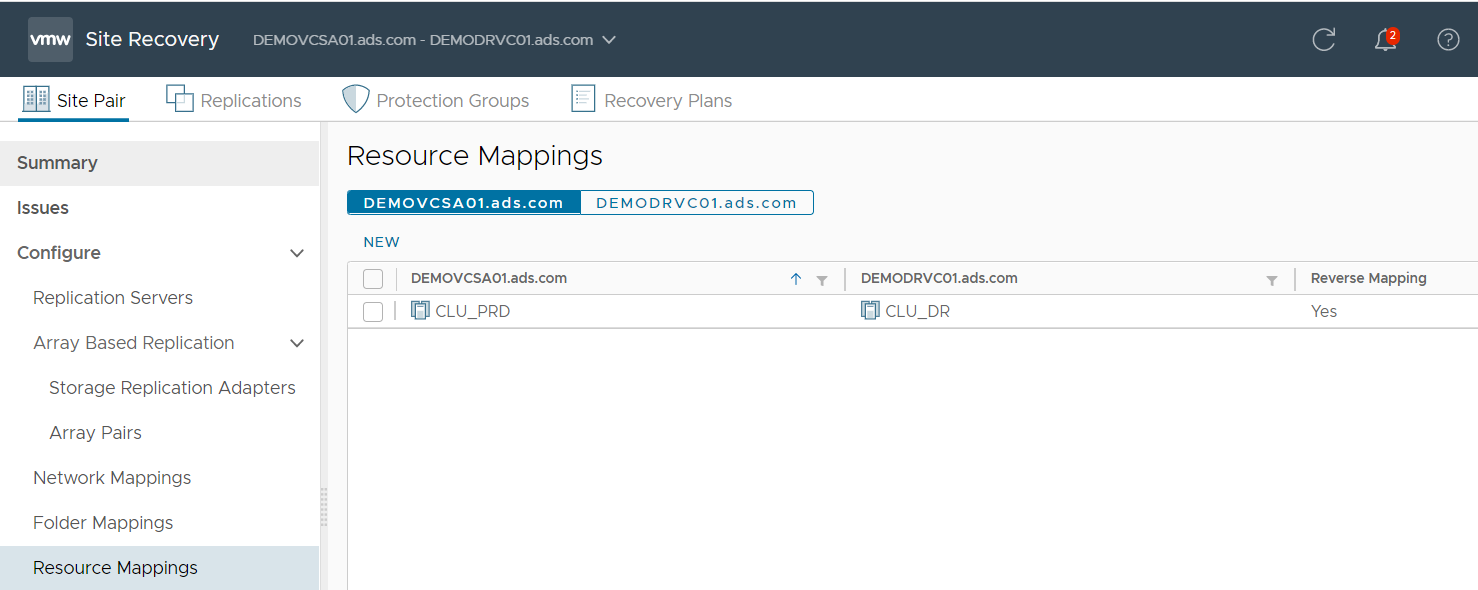Collapse the Array Based Replication section
This screenshot has width=1478, height=590.
pos(297,343)
